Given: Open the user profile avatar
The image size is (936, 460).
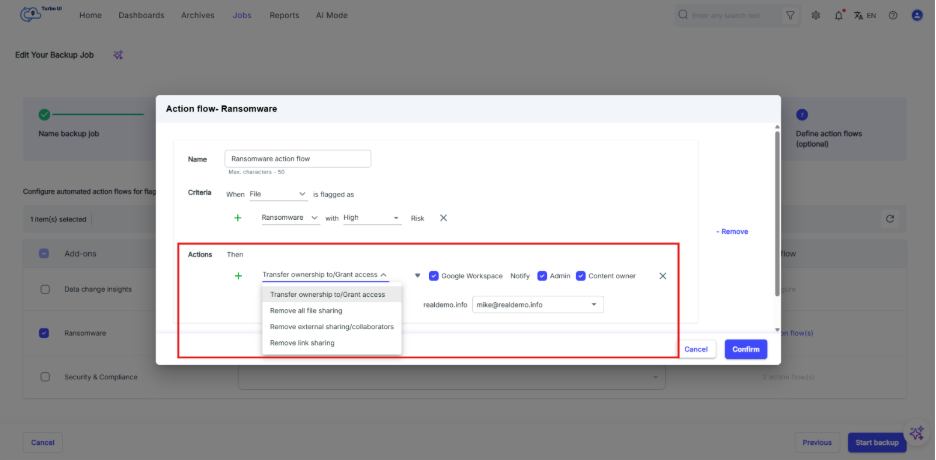Looking at the screenshot, I should click(x=916, y=16).
